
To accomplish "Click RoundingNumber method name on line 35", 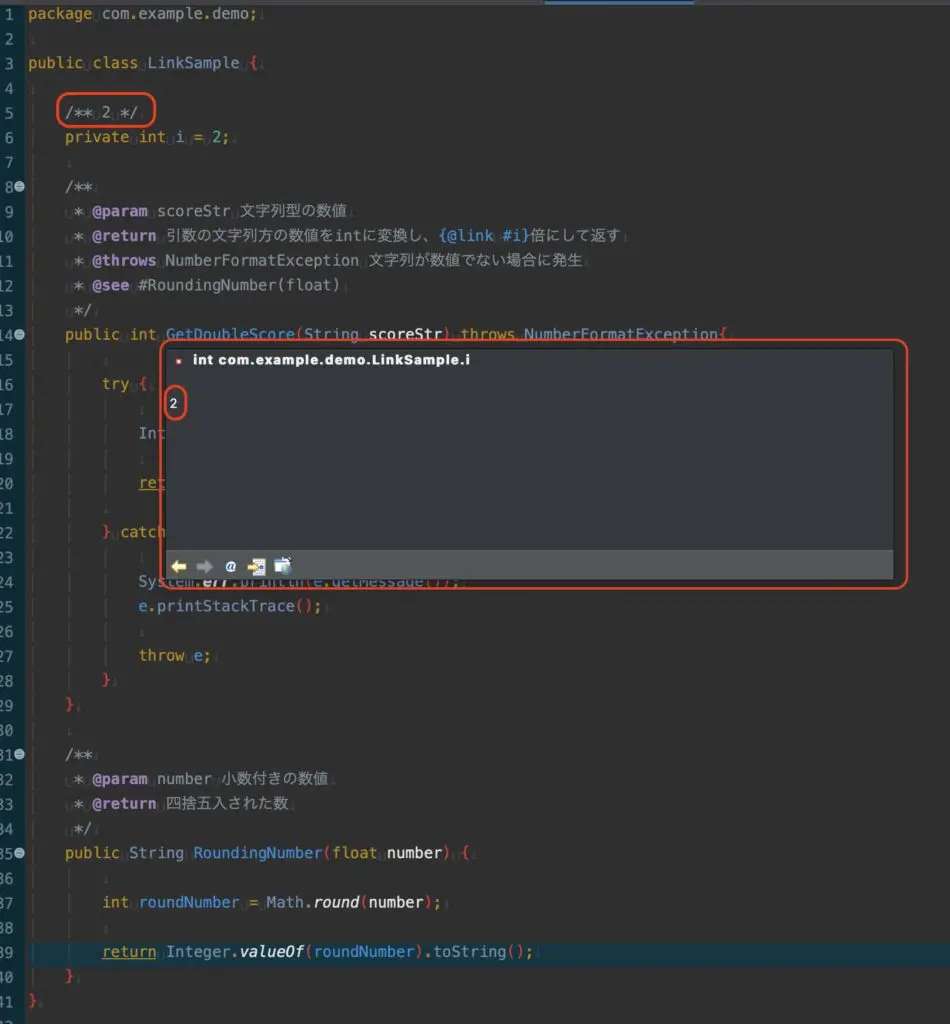I will 258,853.
